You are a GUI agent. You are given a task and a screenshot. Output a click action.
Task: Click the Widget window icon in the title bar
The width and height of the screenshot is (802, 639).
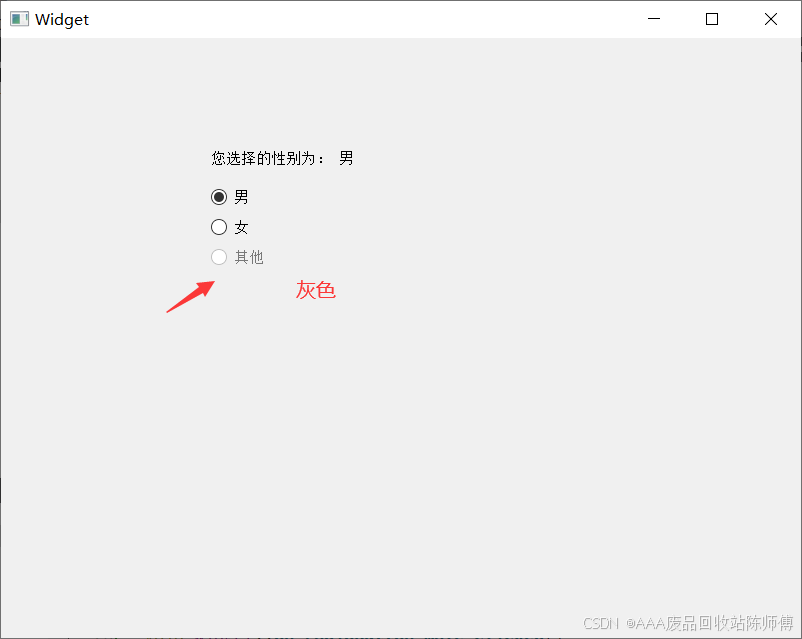click(x=19, y=19)
